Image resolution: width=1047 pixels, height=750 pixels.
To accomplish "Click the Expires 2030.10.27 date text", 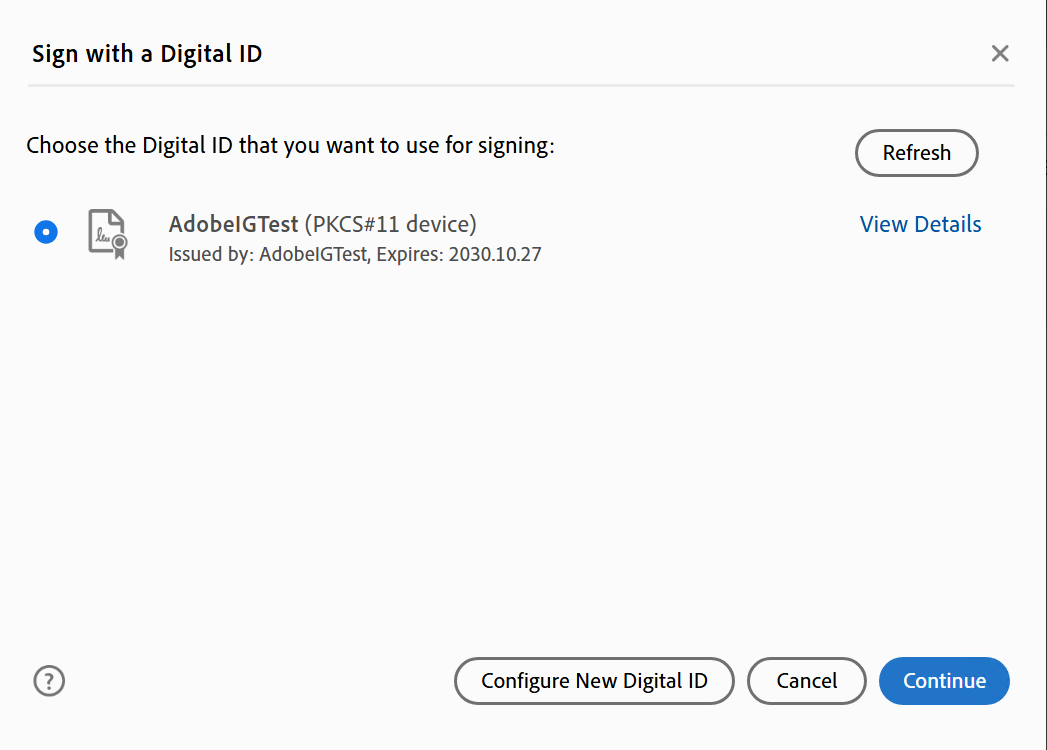I will click(x=459, y=254).
